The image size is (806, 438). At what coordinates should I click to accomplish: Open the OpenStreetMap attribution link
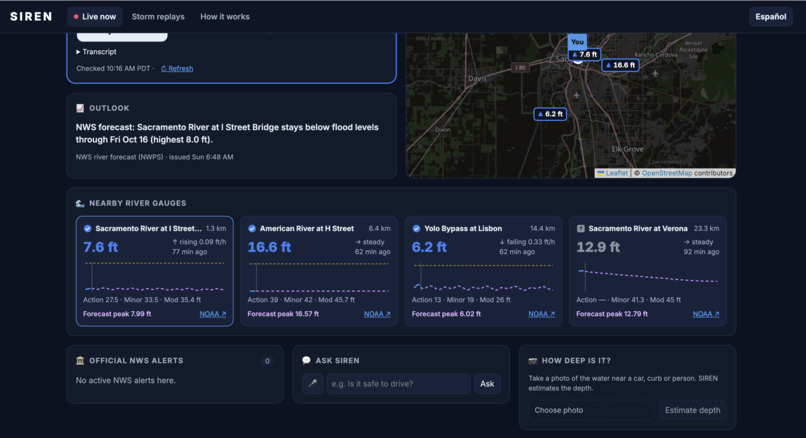tap(667, 173)
